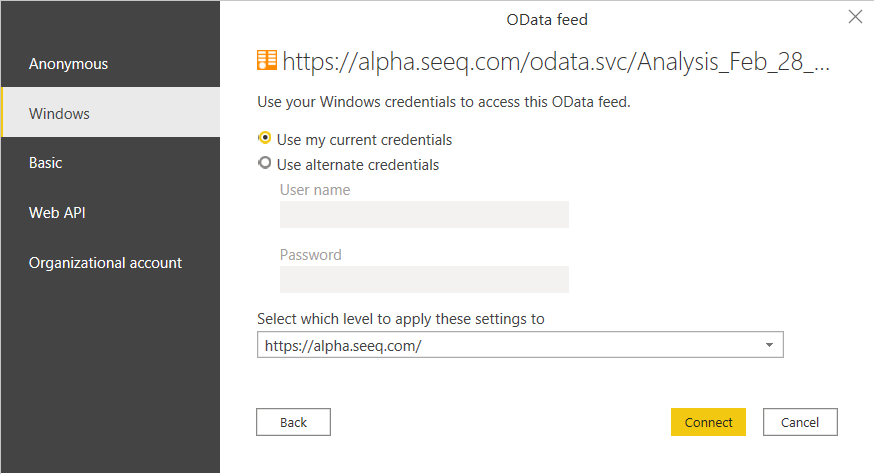Open the Basic authentication tab
The image size is (874, 474).
click(x=46, y=163)
